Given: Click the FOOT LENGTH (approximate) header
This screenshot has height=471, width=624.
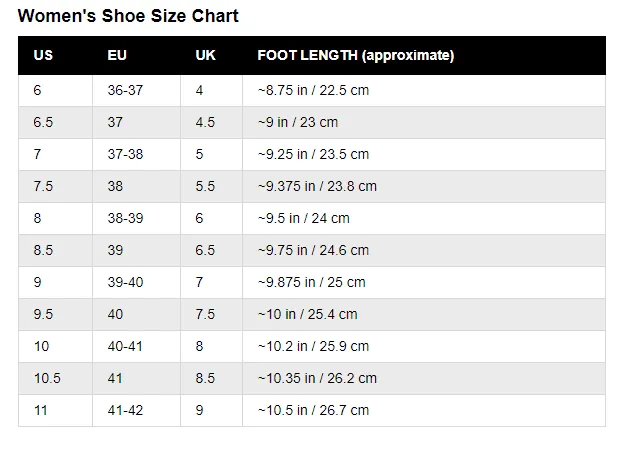Looking at the screenshot, I should pos(424,55).
